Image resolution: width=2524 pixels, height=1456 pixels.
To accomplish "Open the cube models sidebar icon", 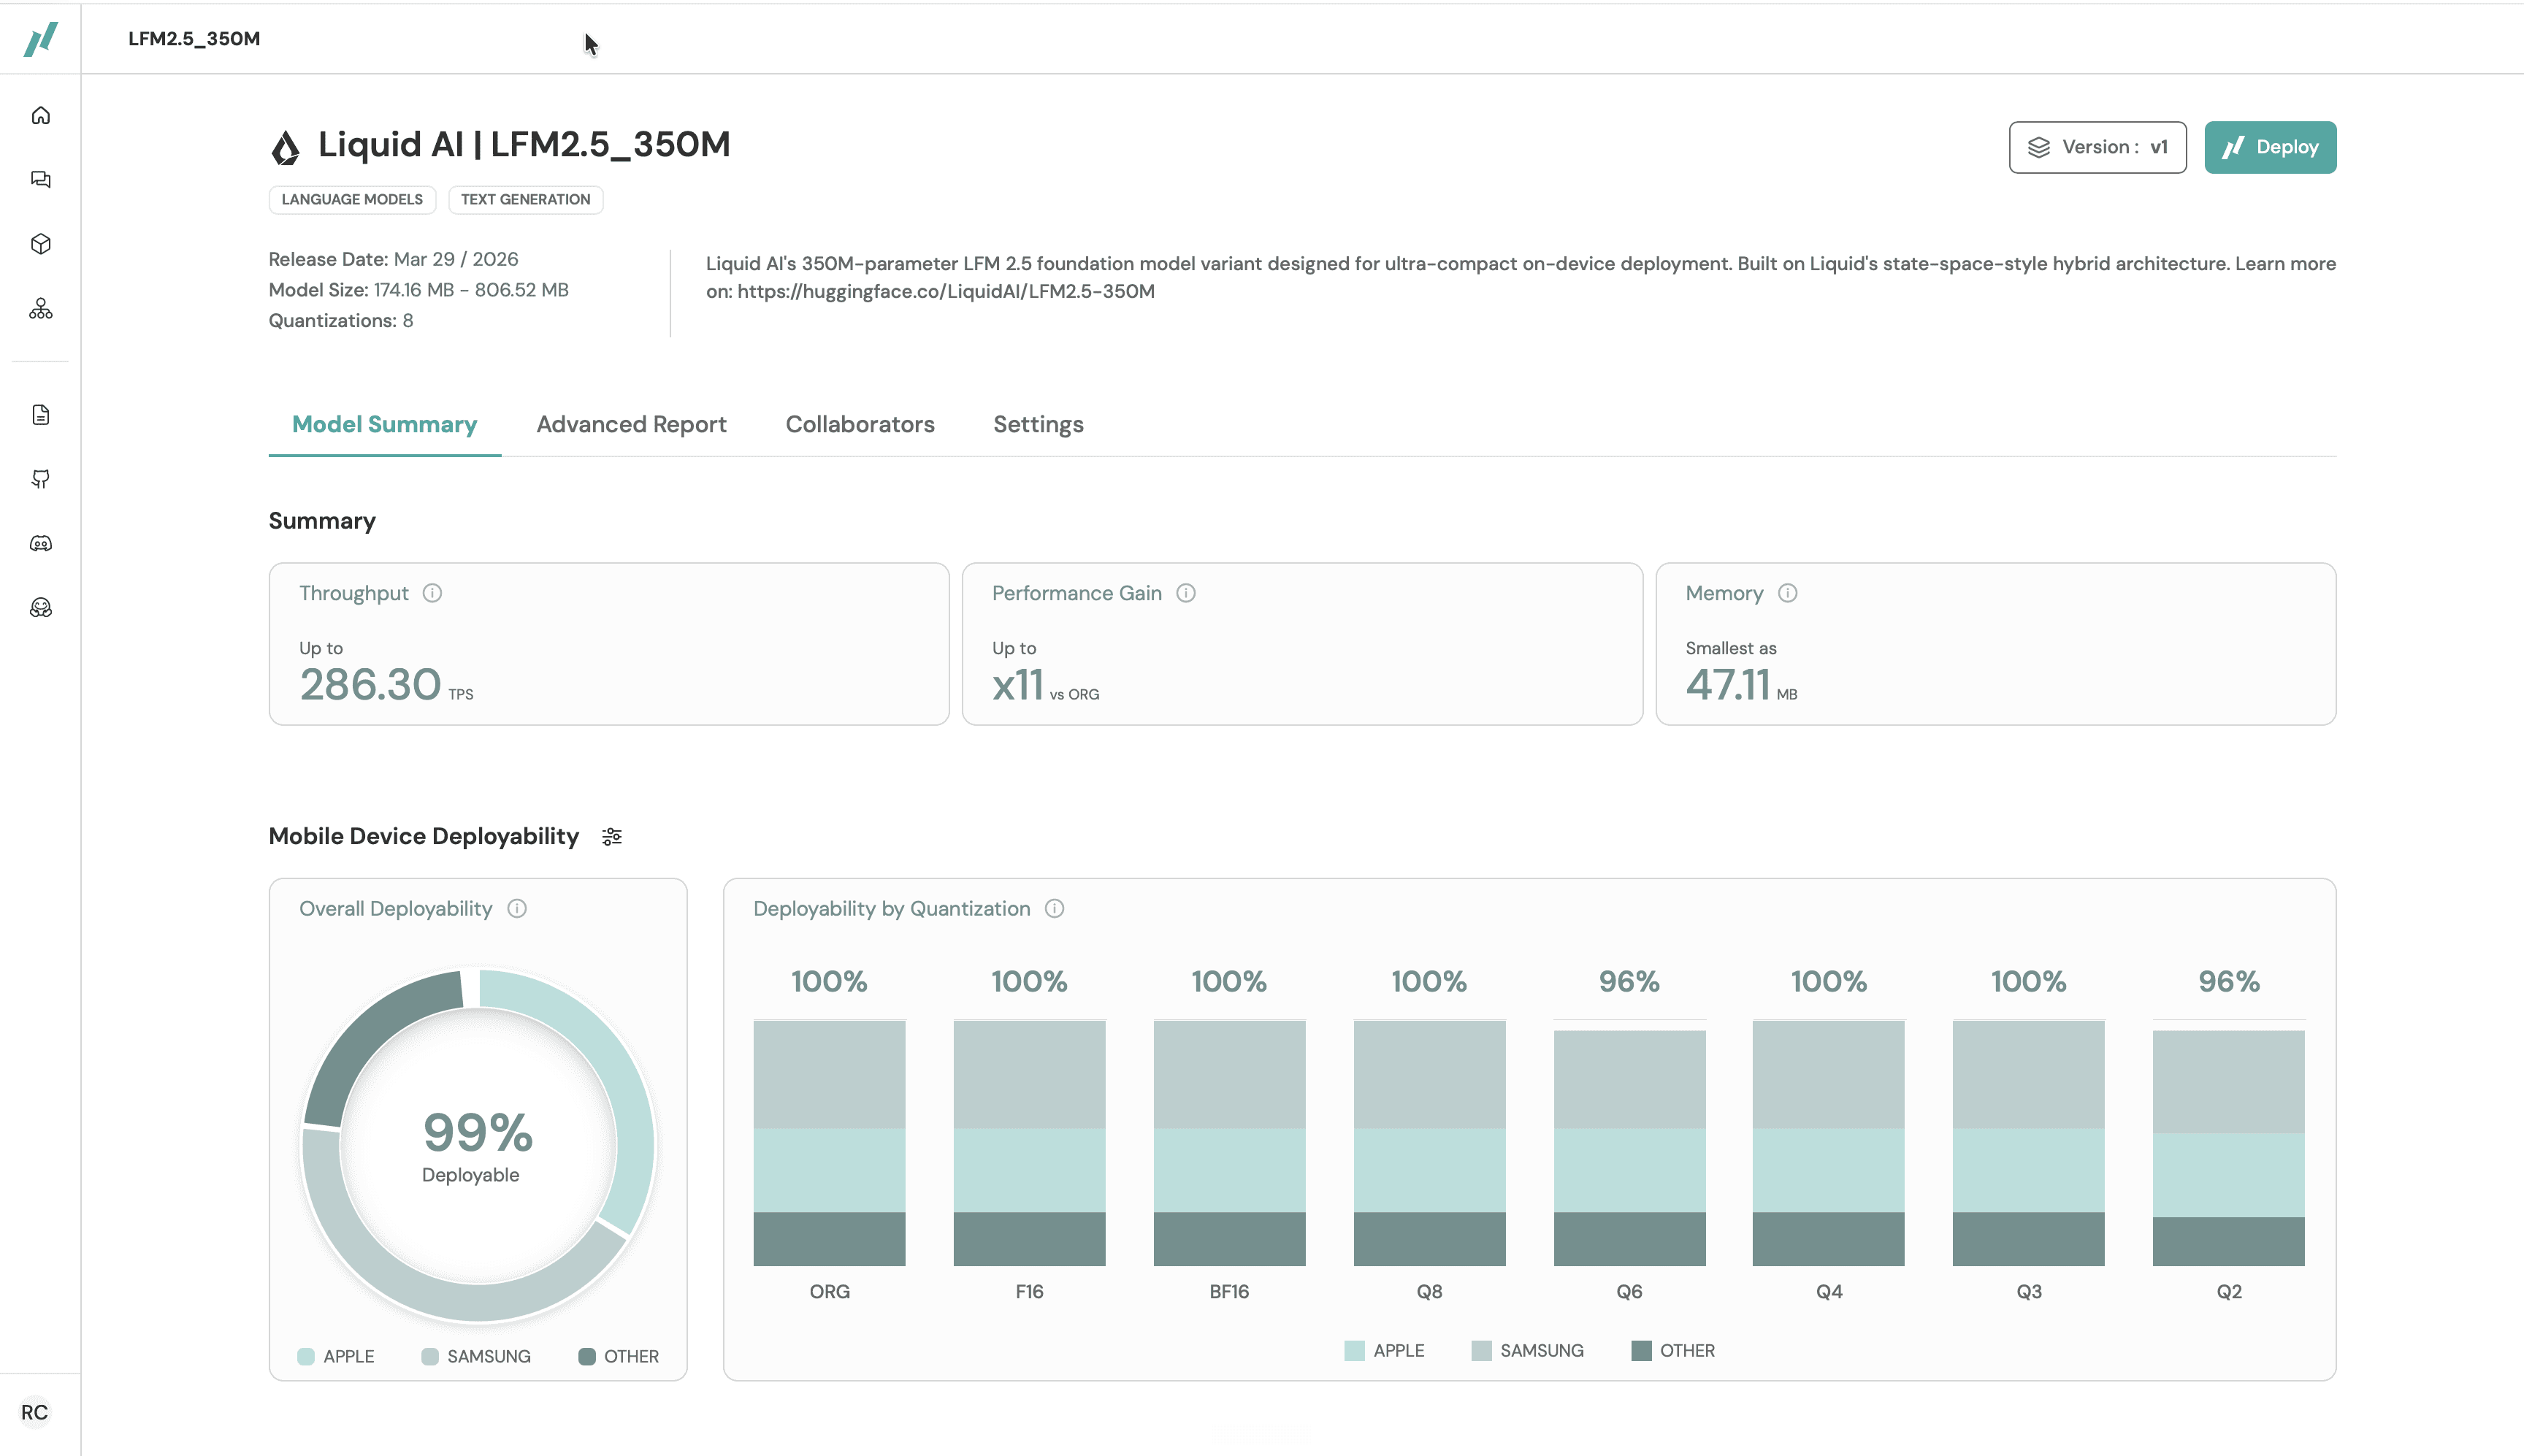I will [41, 244].
